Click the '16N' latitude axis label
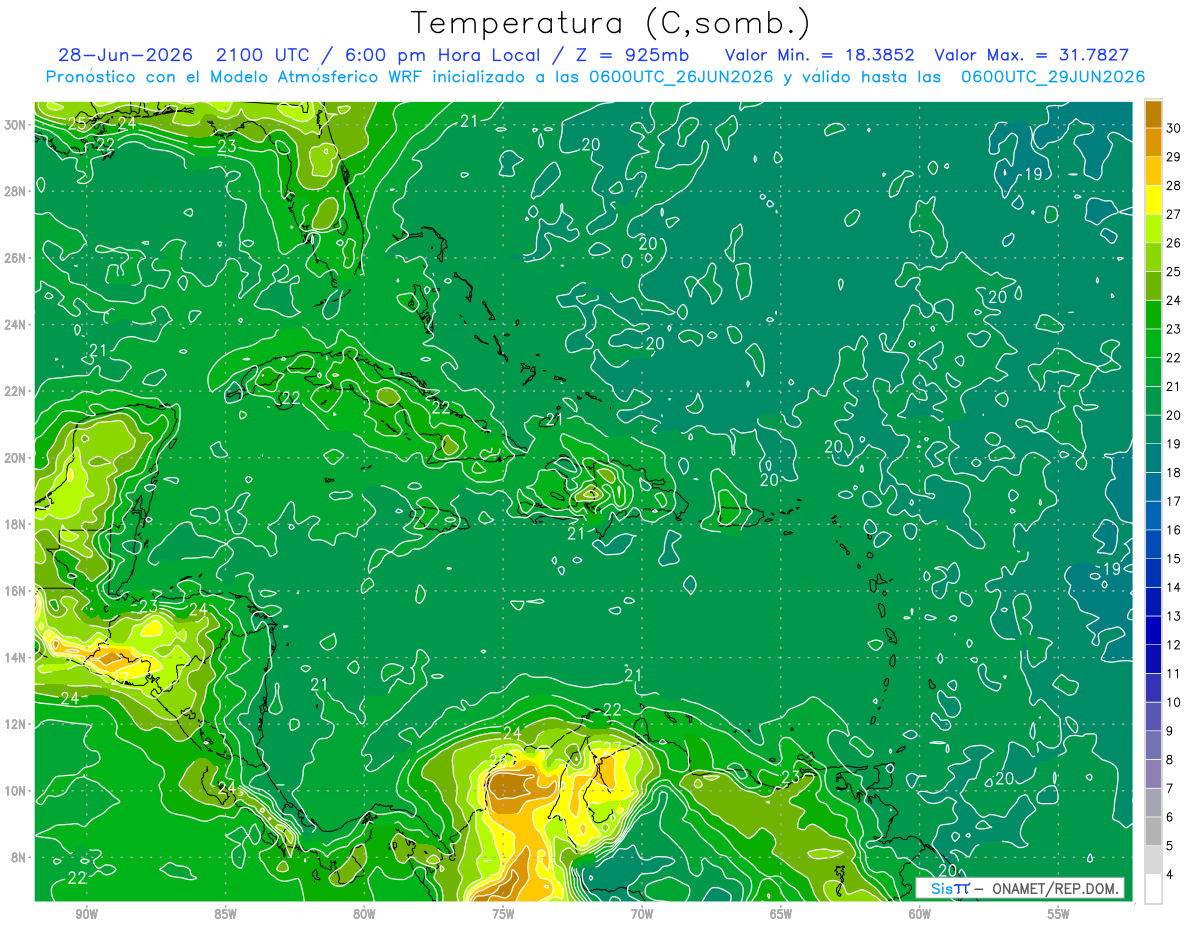 17,591
